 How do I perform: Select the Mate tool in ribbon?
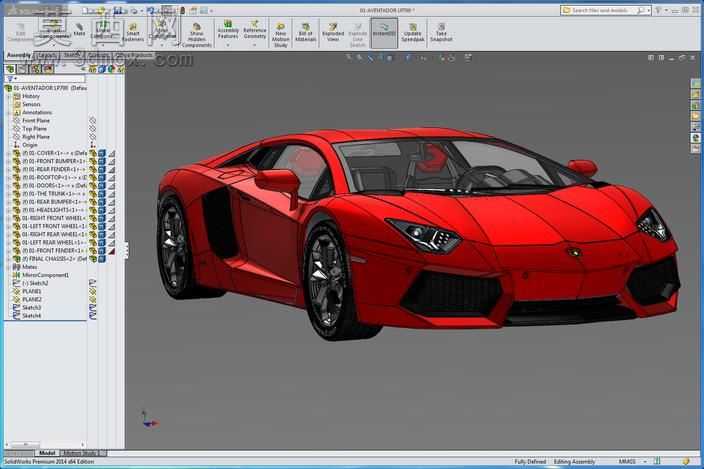pos(79,30)
